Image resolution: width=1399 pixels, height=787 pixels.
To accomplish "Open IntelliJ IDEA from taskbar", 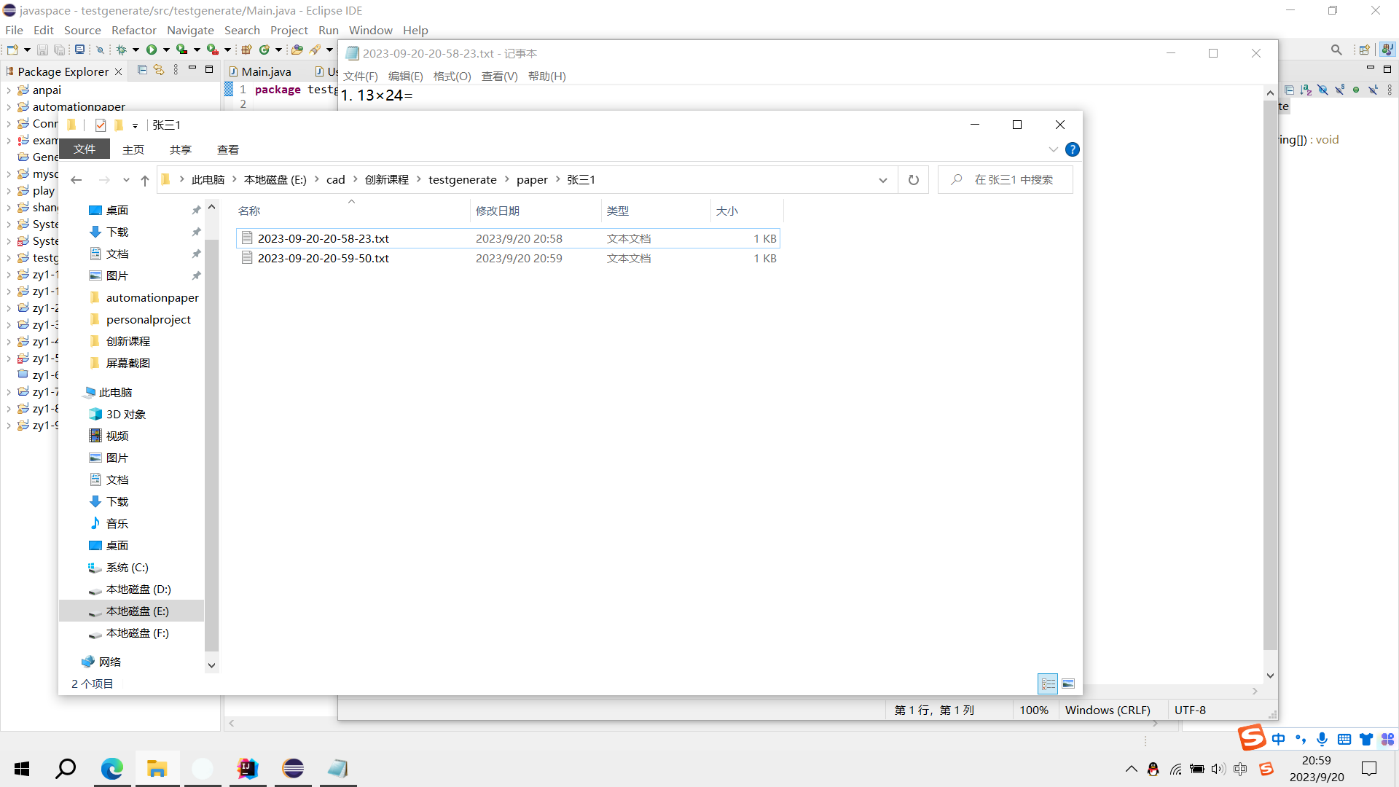I will 247,768.
